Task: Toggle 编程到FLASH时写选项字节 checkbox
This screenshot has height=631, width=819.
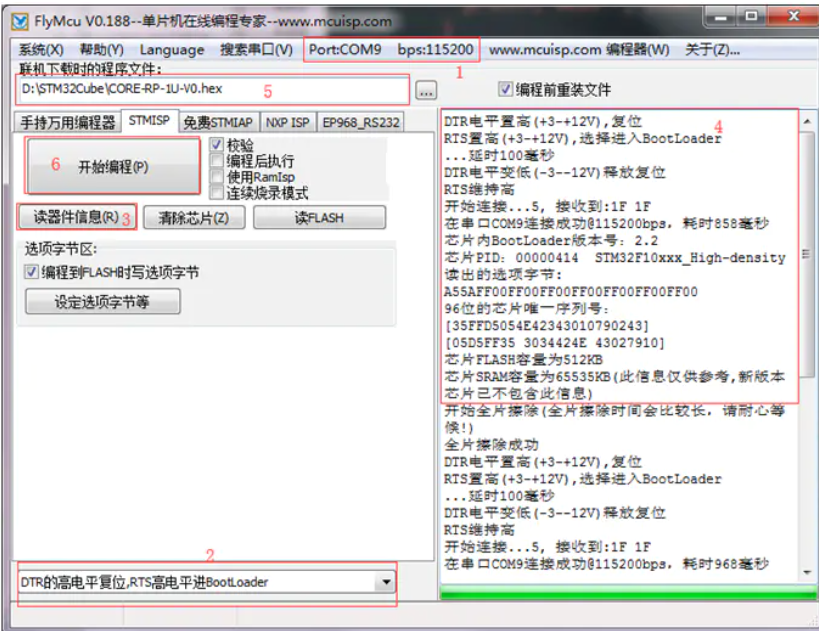Action: pyautogui.click(x=31, y=272)
